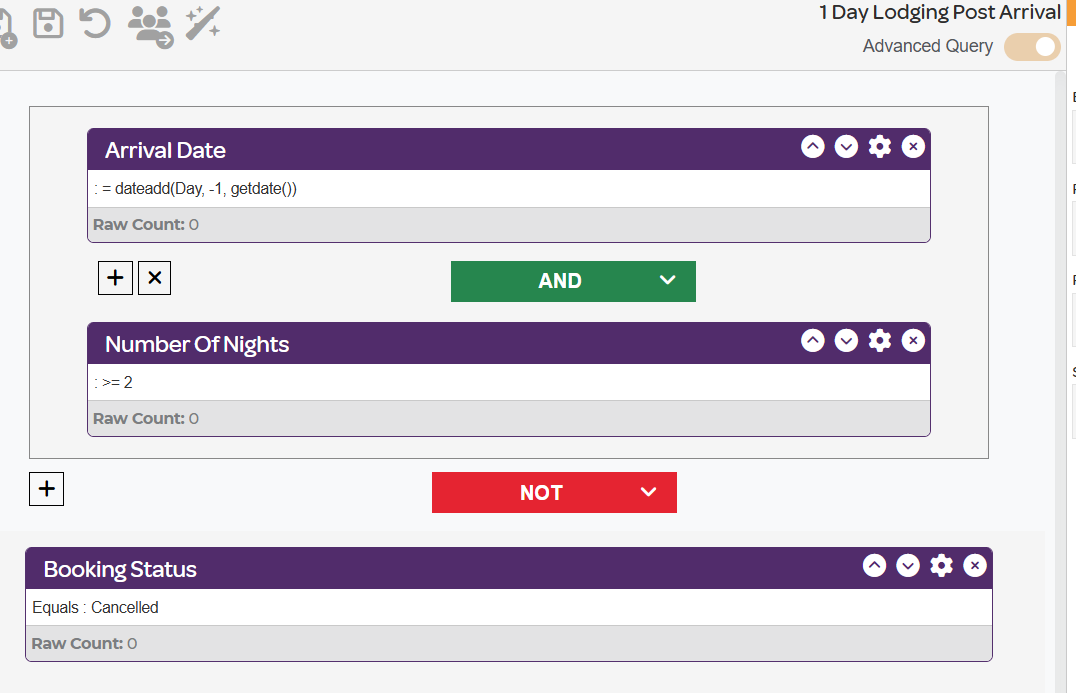The height and width of the screenshot is (693, 1076).
Task: Move Number Of Nights criterion down
Action: [846, 340]
